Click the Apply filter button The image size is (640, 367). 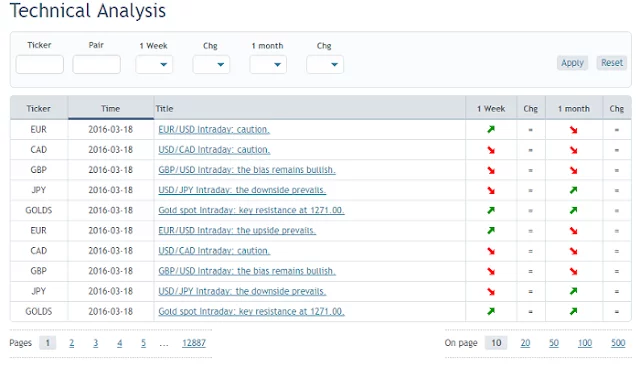point(572,63)
